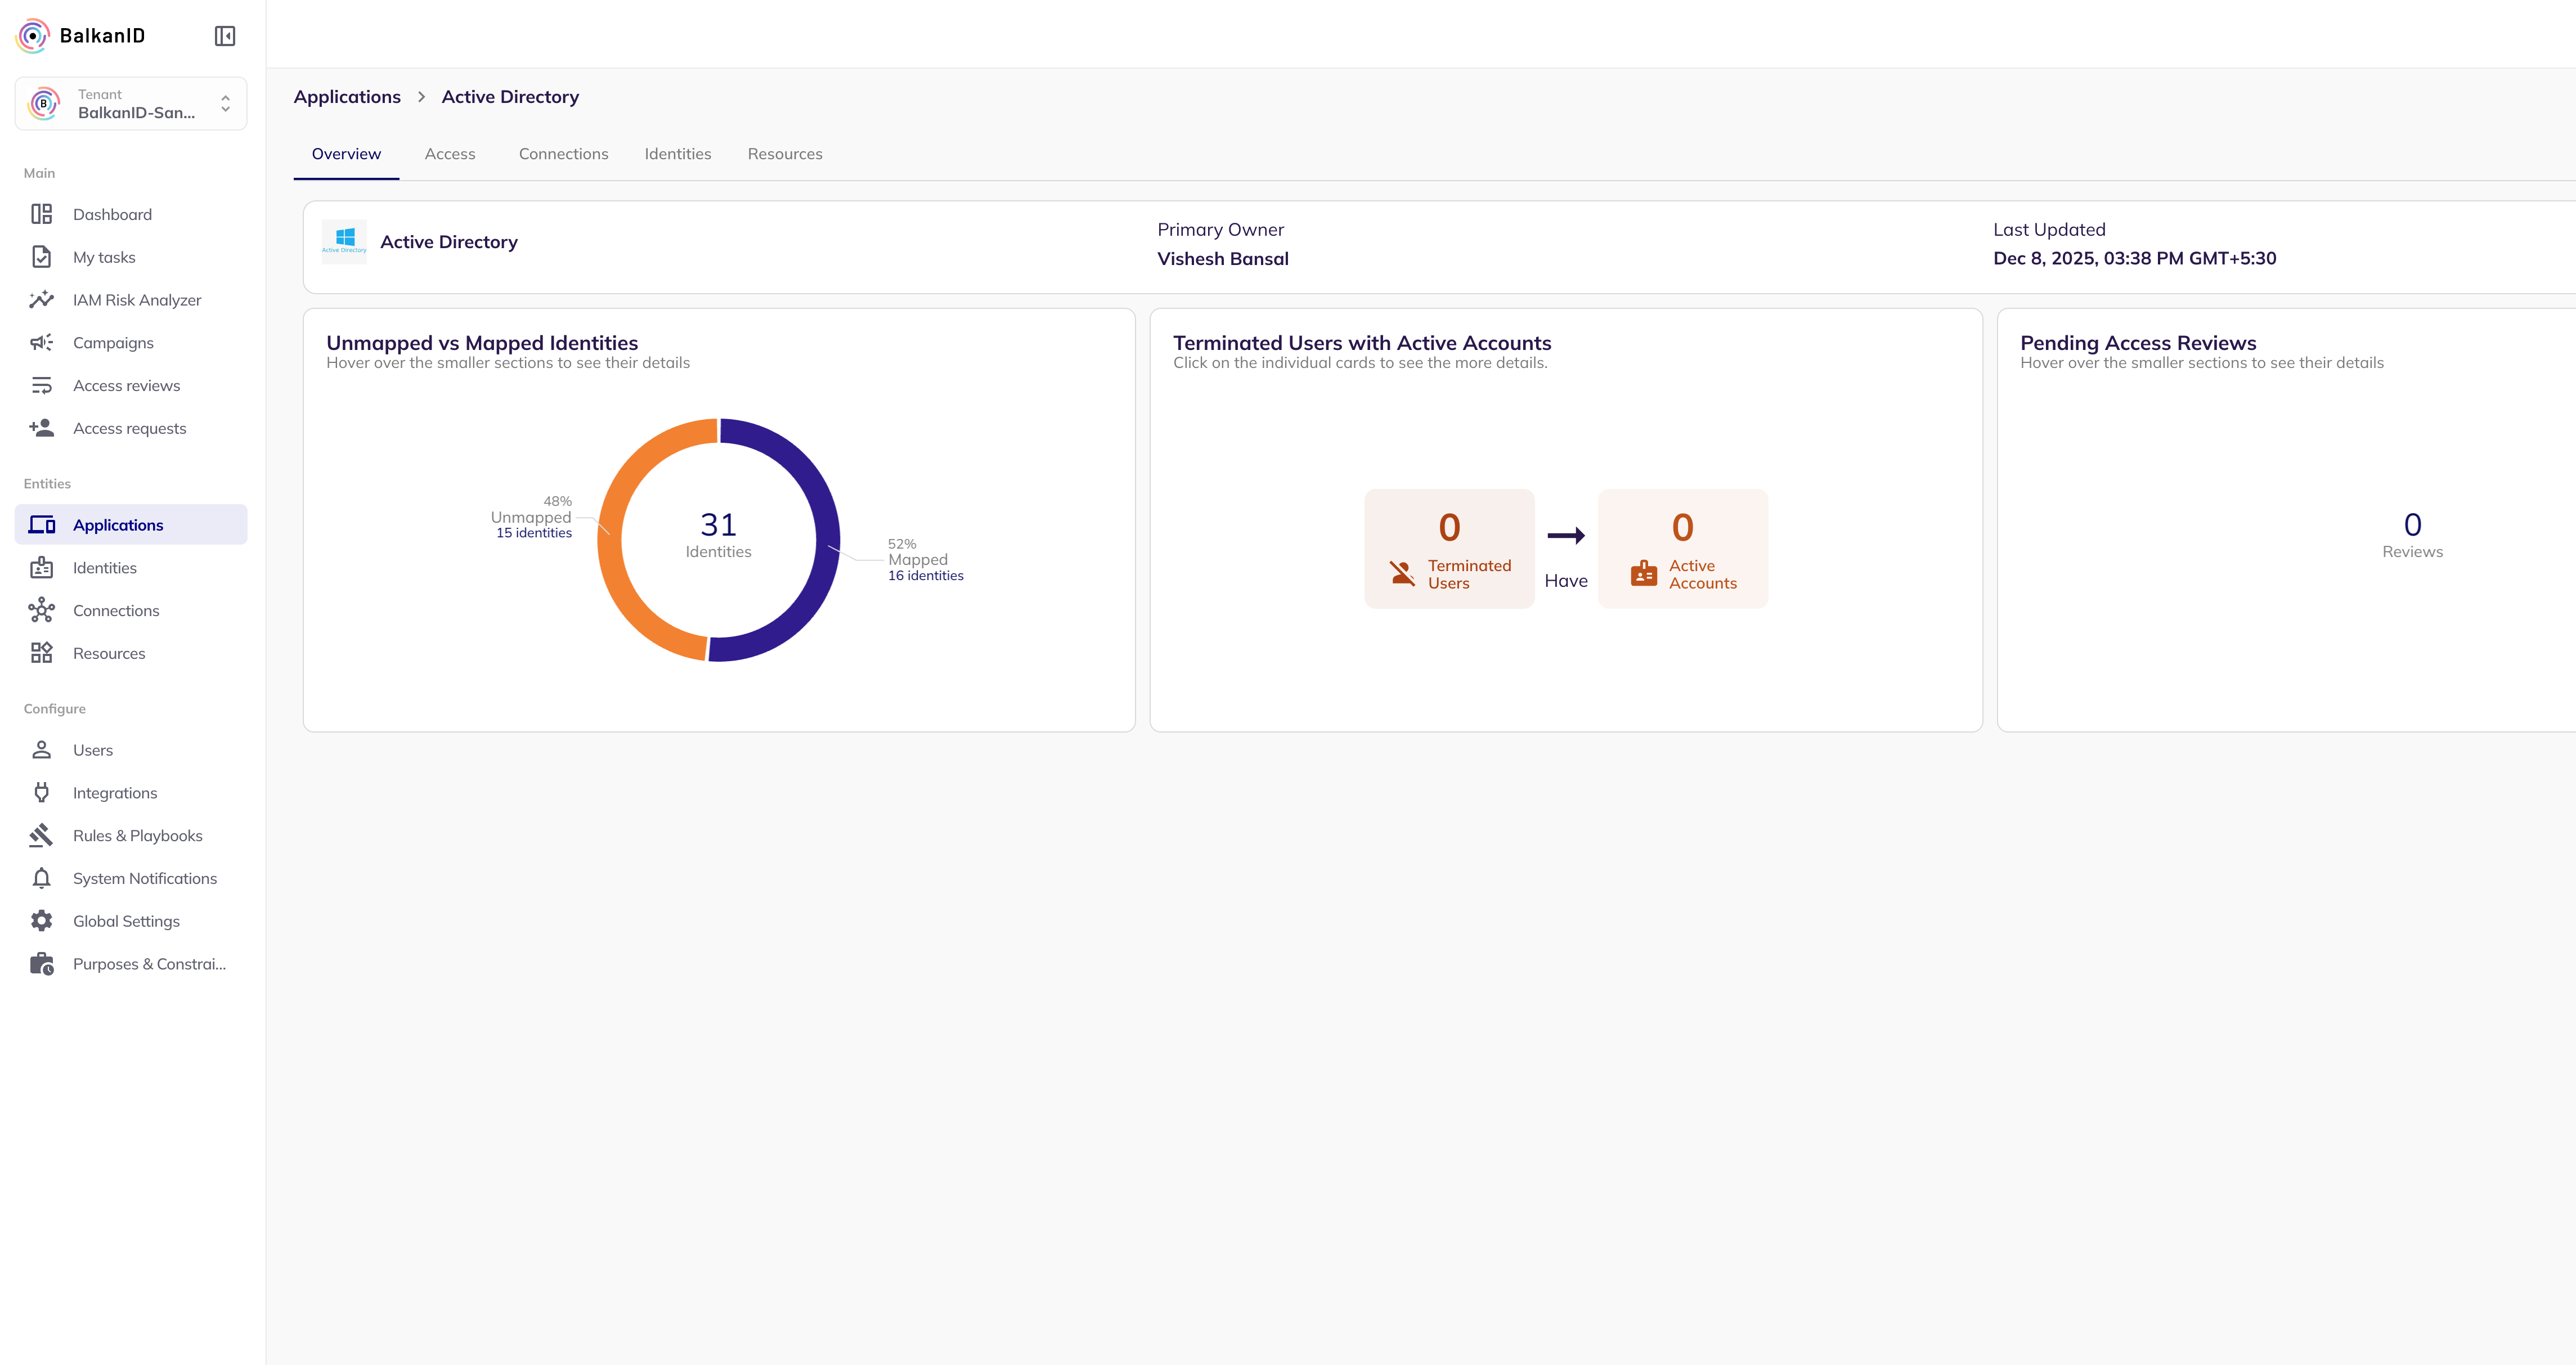Click System Notifications bell icon

tap(41, 878)
